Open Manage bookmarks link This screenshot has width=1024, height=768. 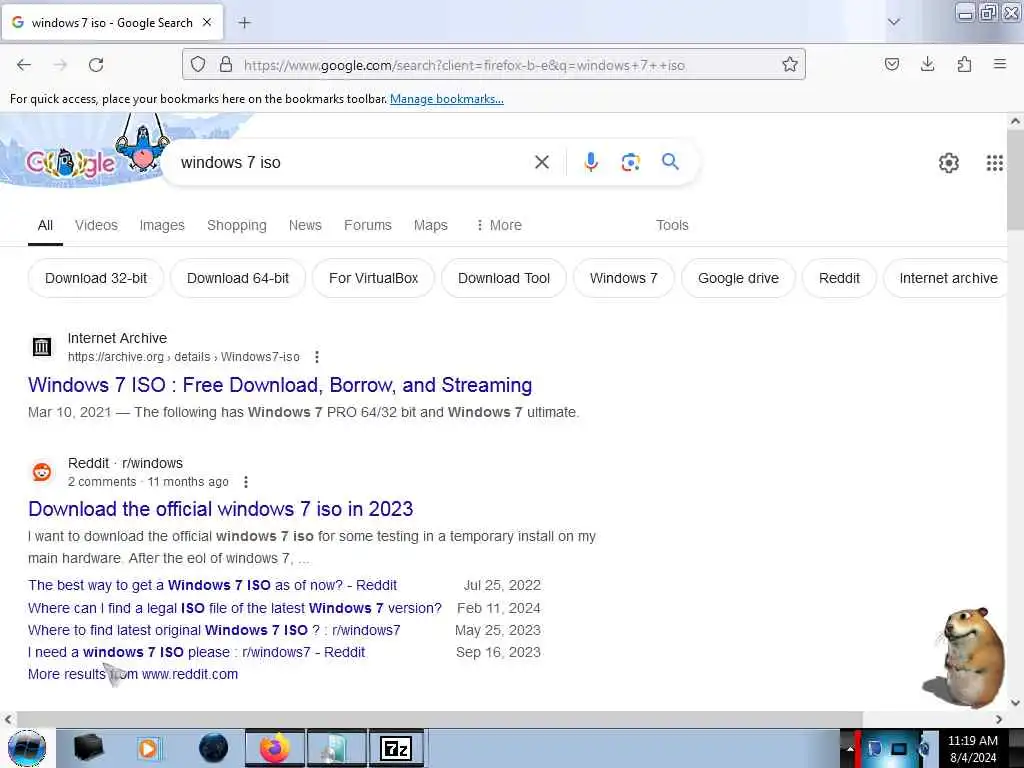coord(447,99)
